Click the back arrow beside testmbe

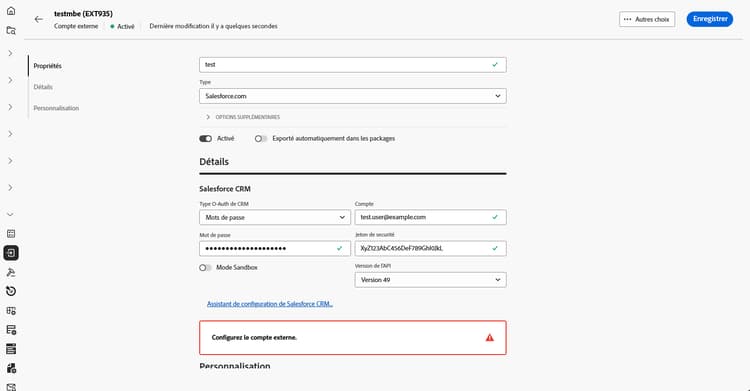pos(38,19)
